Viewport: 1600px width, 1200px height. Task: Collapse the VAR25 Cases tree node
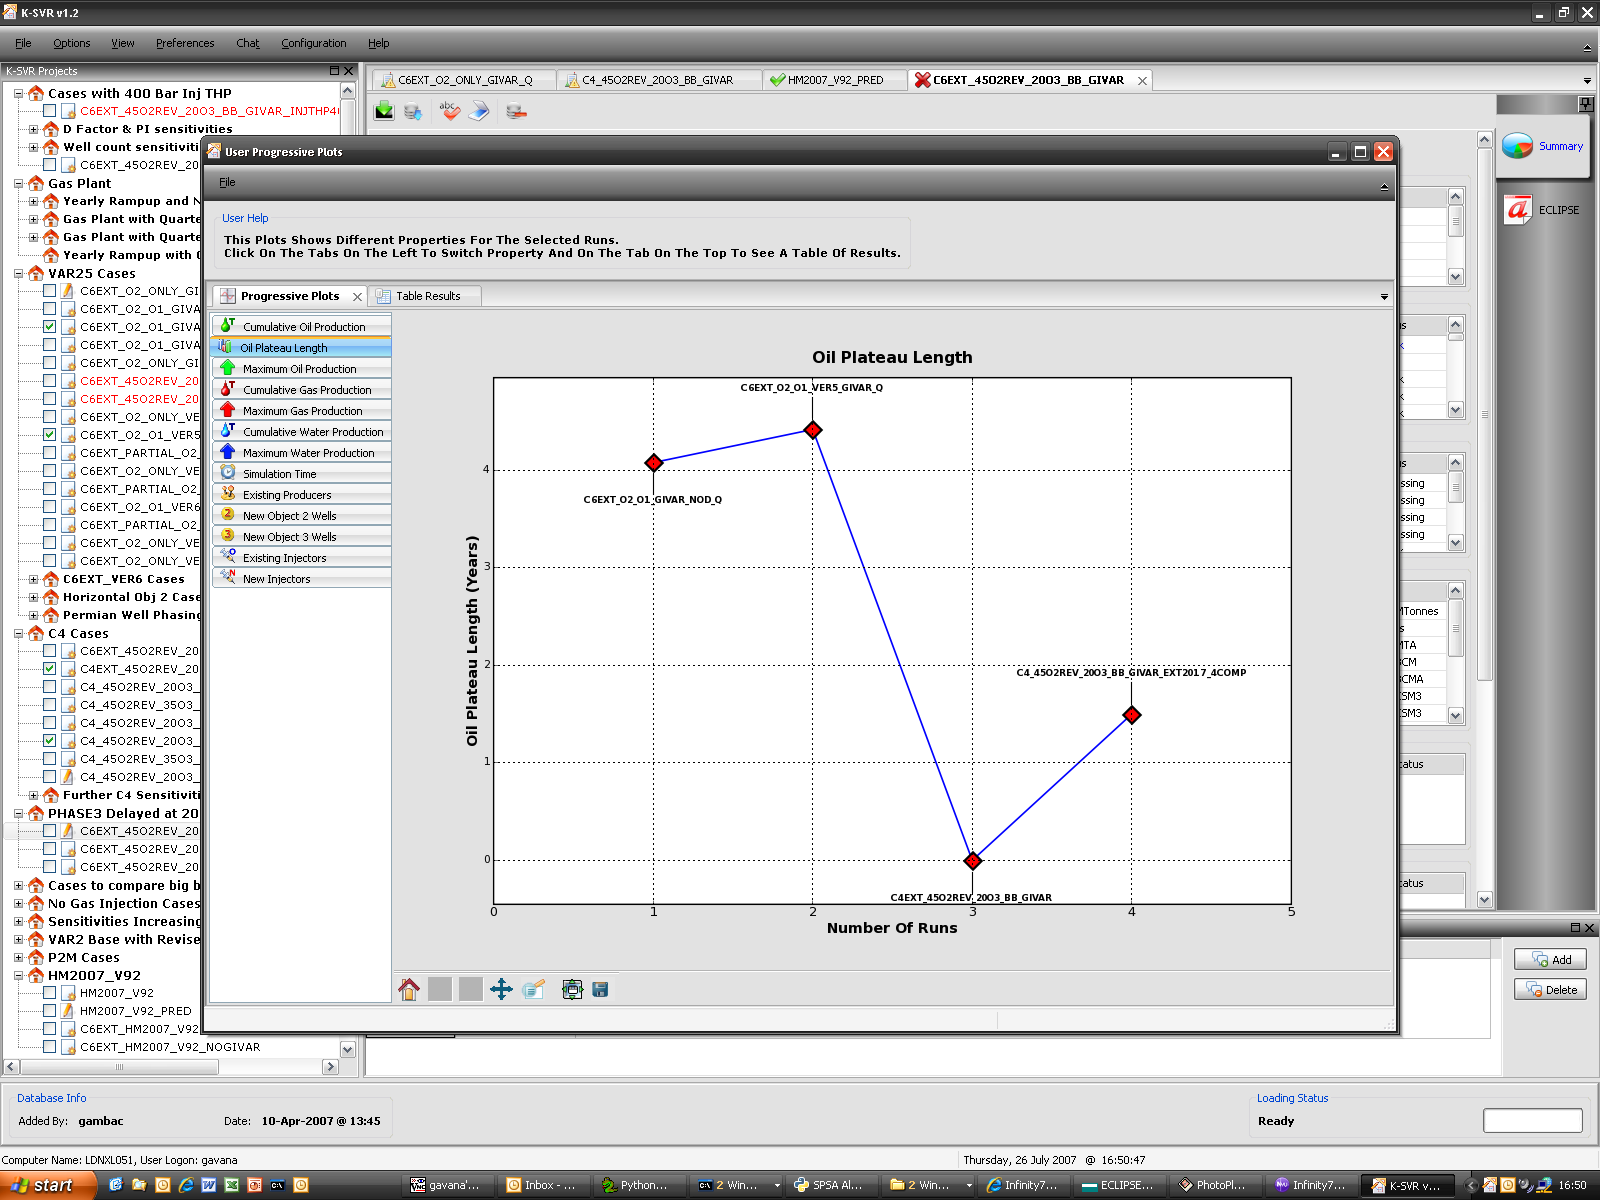19,273
